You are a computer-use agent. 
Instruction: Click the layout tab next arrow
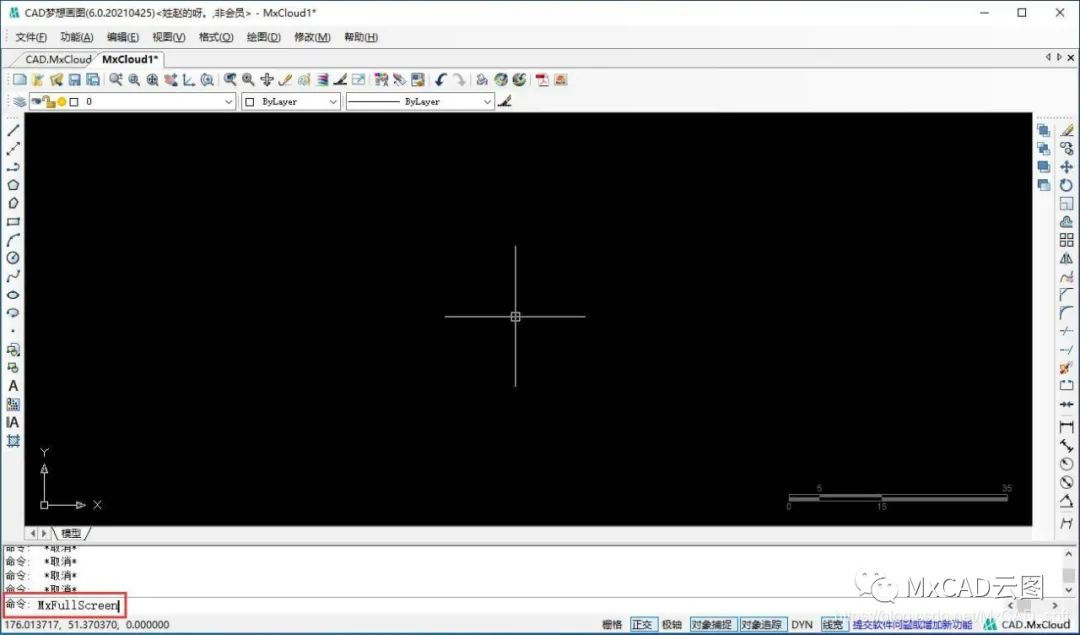pyautogui.click(x=44, y=533)
